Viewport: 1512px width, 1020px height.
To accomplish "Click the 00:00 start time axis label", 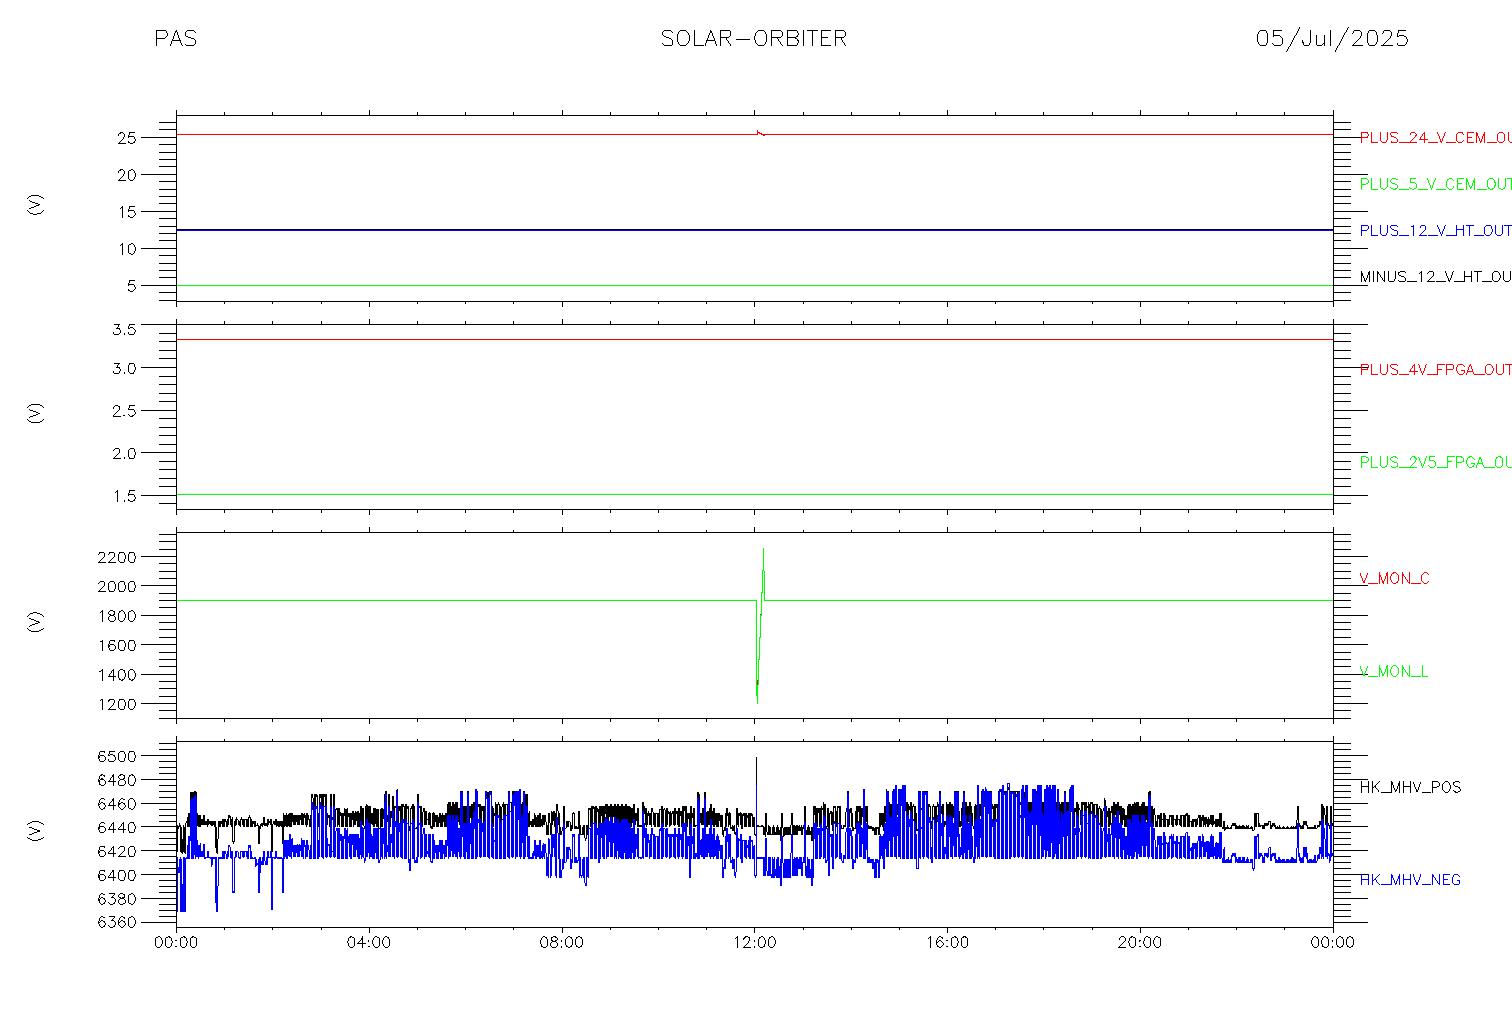I will [177, 943].
